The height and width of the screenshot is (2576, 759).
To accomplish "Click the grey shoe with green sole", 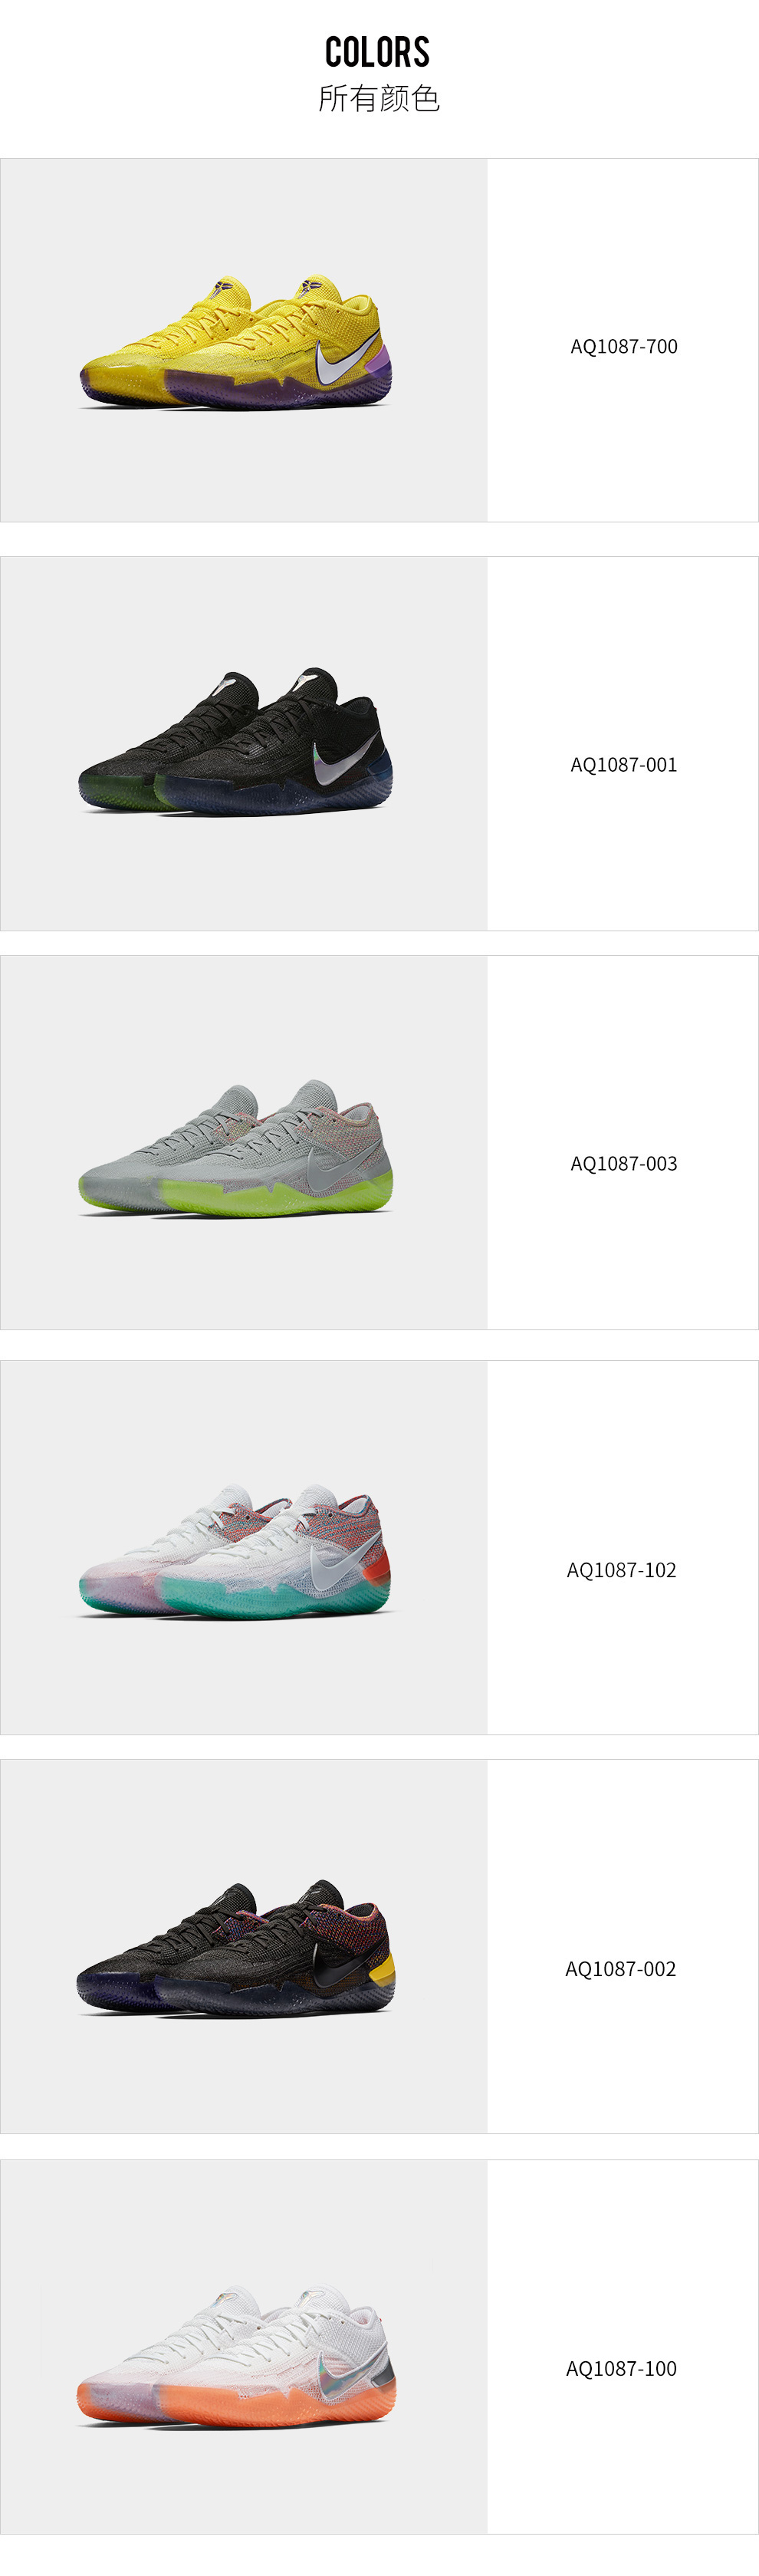I will click(x=236, y=1148).
